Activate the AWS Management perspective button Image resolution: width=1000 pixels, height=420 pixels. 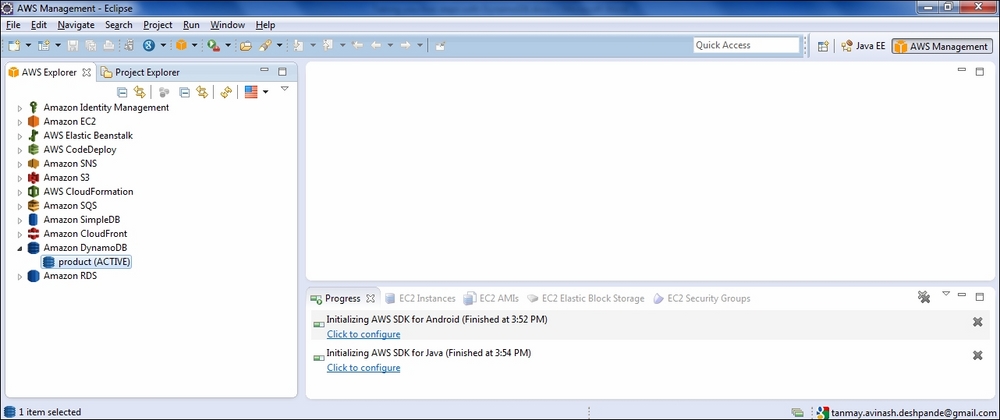(942, 46)
